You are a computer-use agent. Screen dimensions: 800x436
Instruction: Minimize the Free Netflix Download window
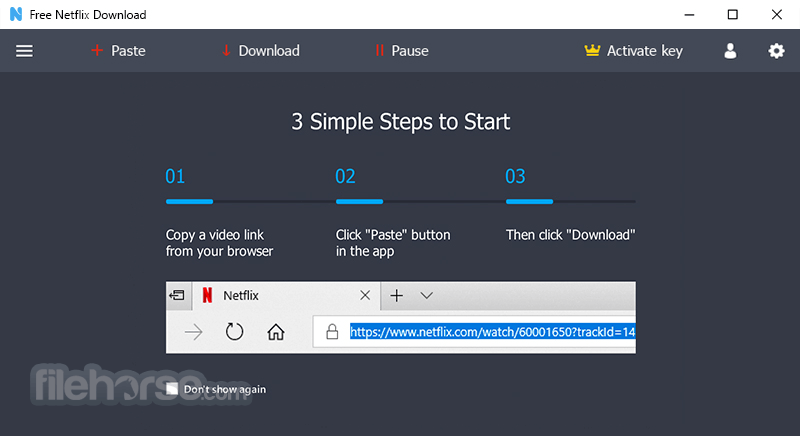pos(689,15)
